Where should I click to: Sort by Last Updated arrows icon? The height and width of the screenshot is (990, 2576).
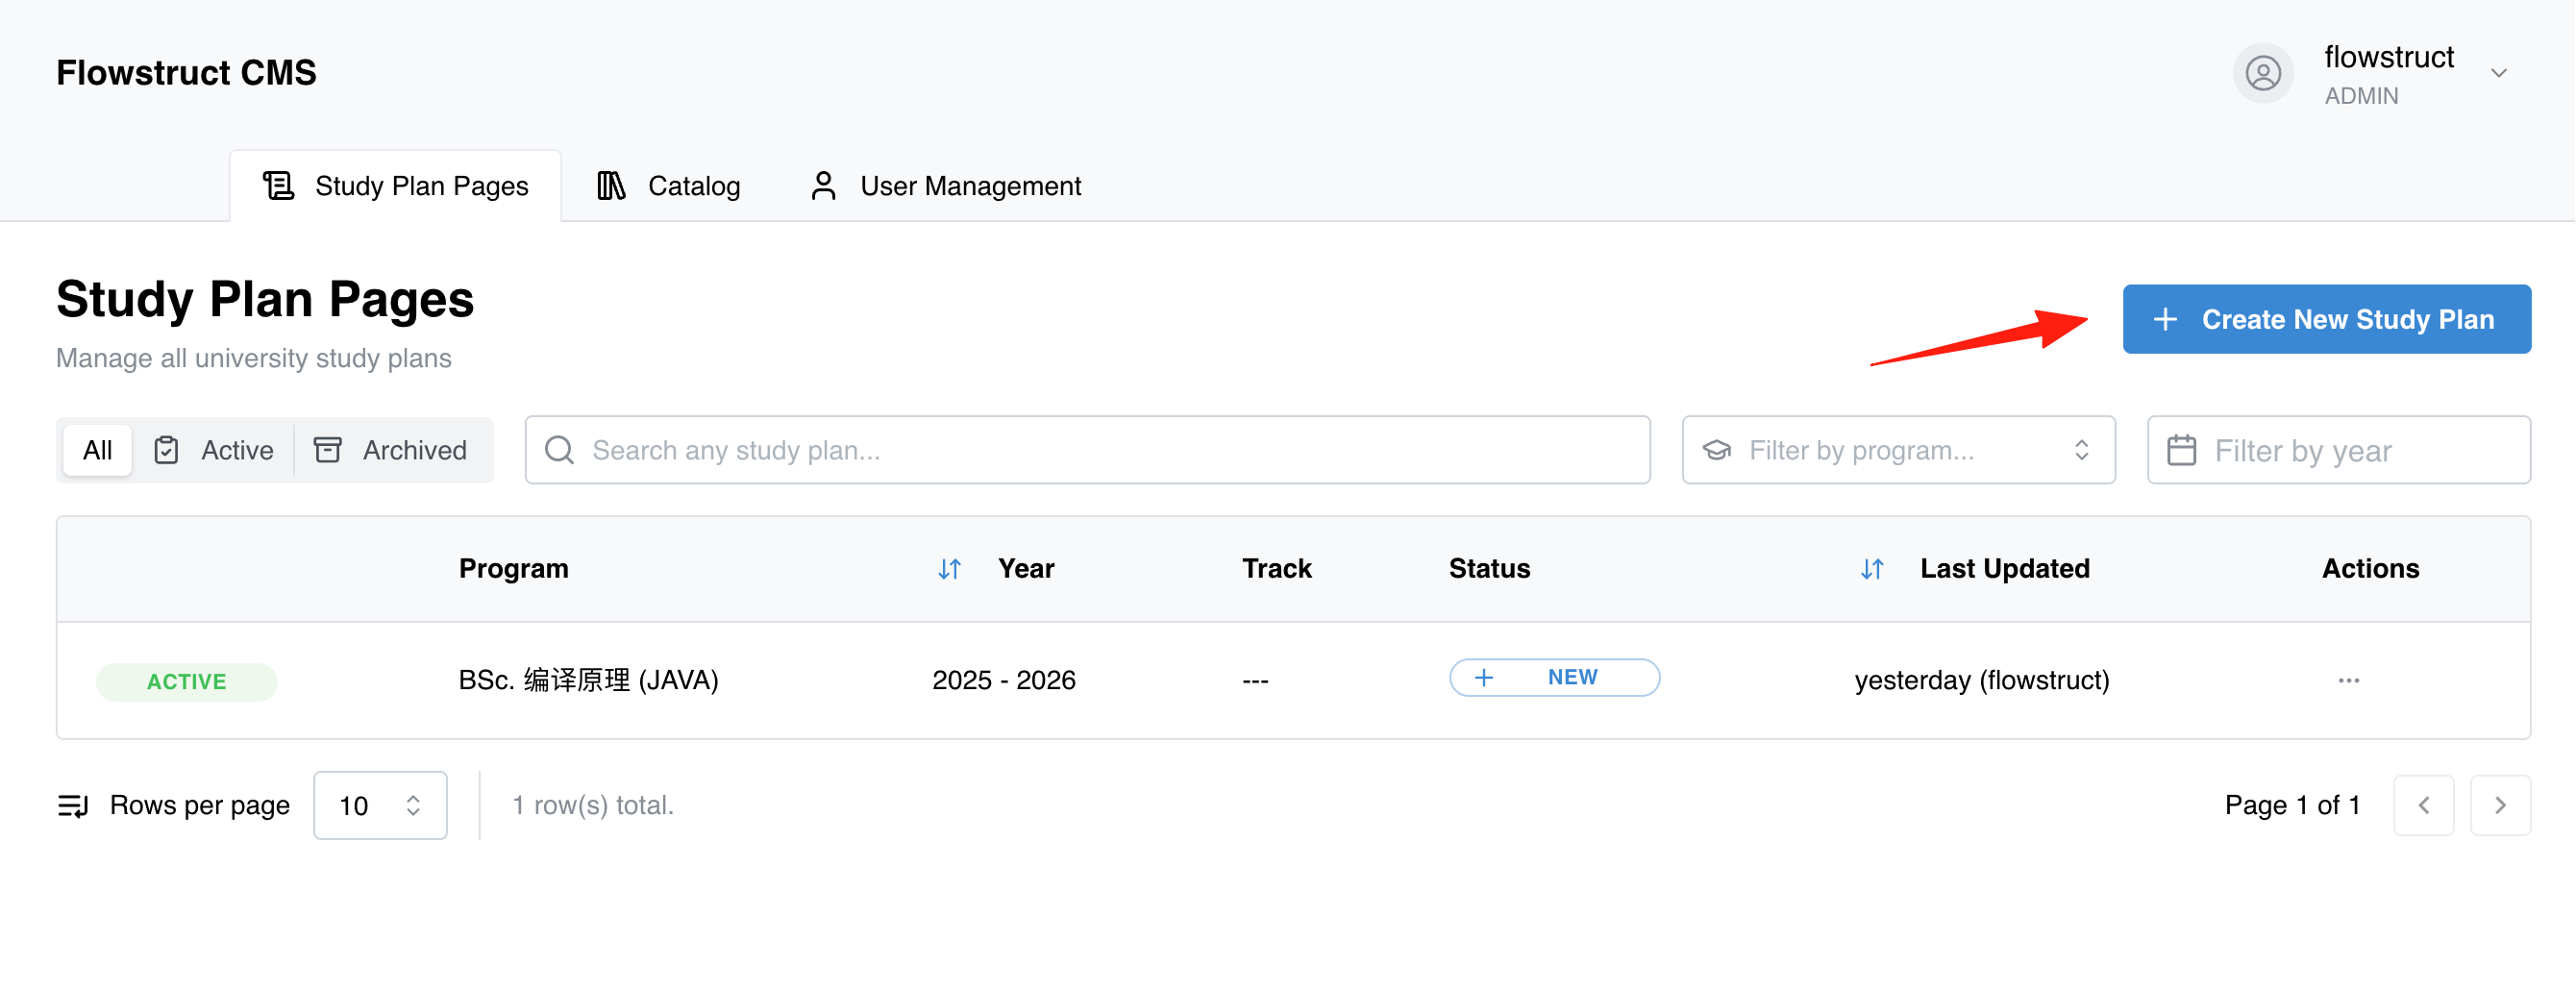click(x=1872, y=569)
